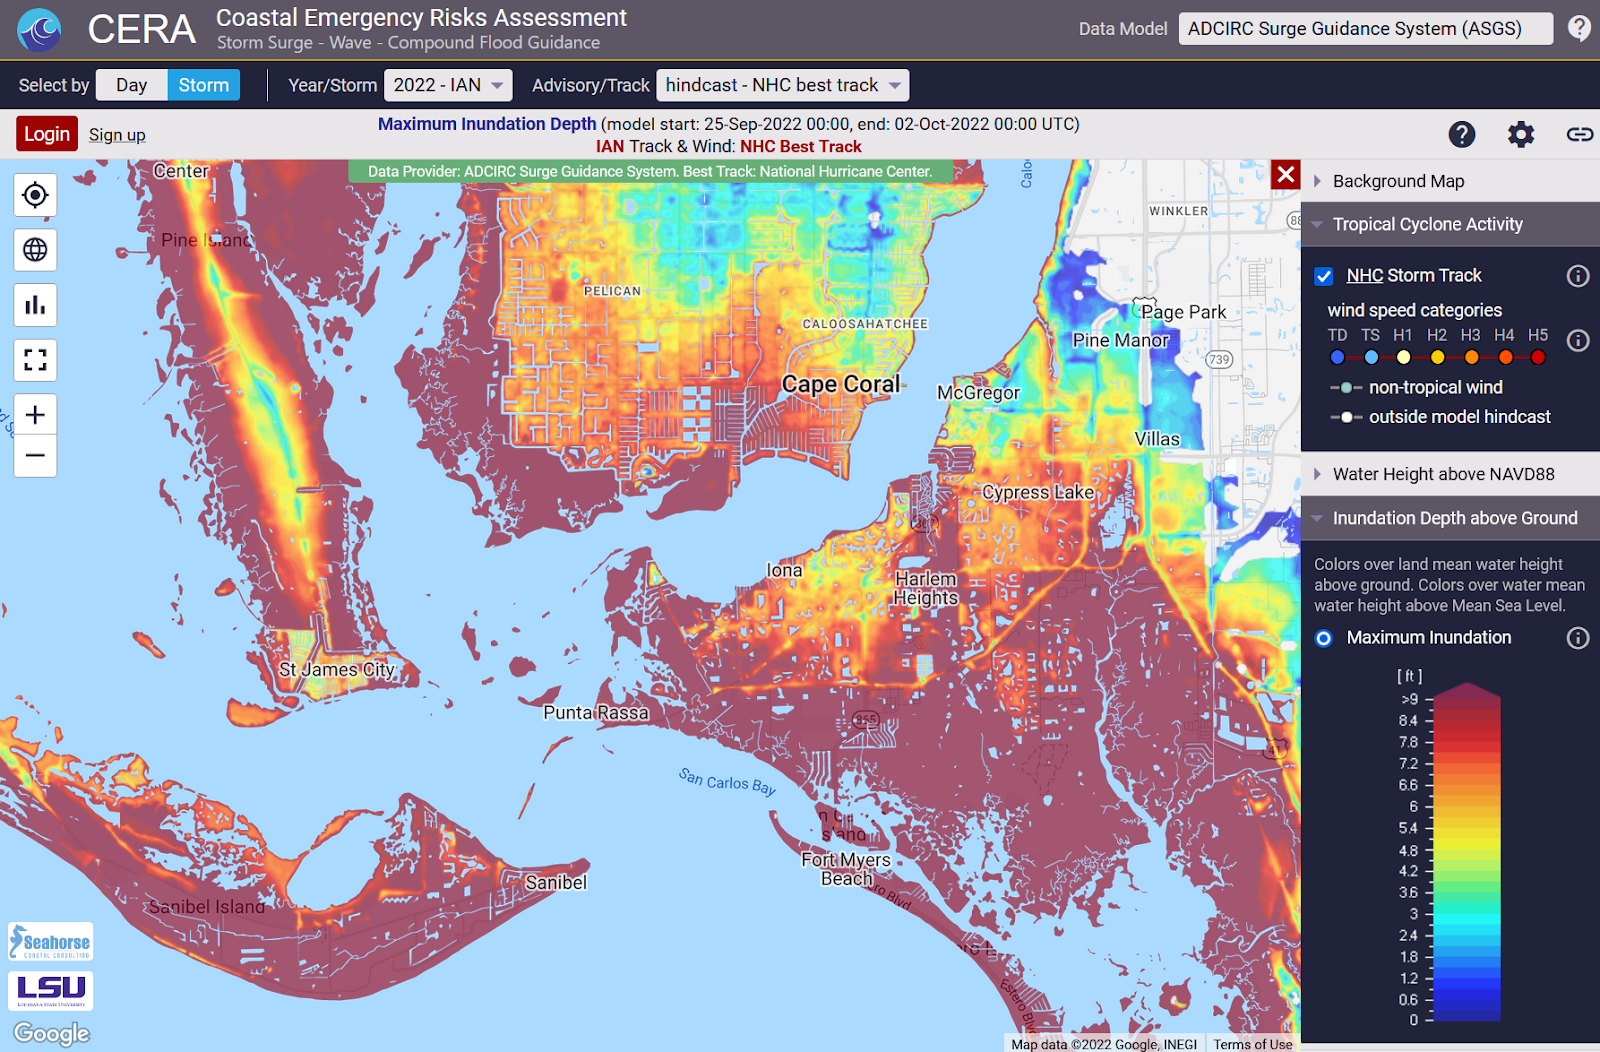The height and width of the screenshot is (1052, 1600).
Task: Click the Login button
Action: point(47,134)
